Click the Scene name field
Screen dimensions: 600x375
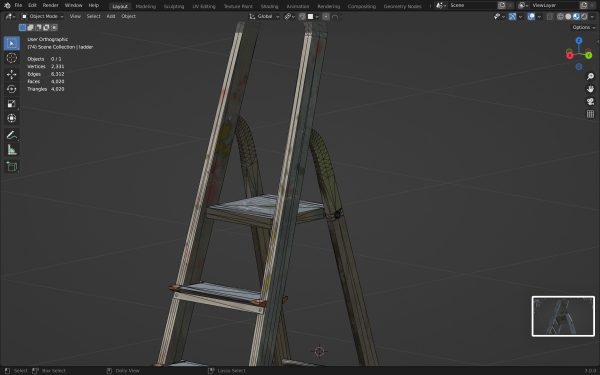coord(472,5)
